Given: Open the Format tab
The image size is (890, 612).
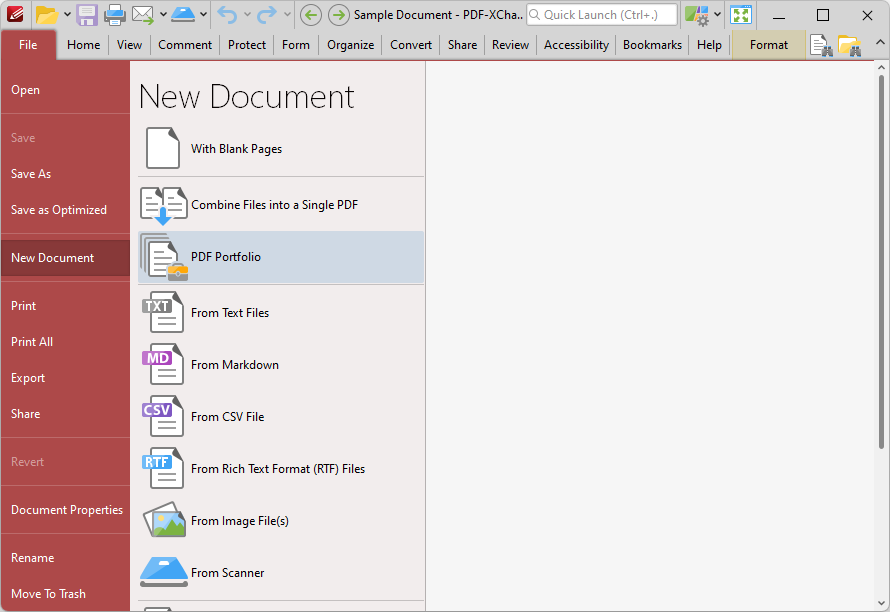Looking at the screenshot, I should point(769,45).
